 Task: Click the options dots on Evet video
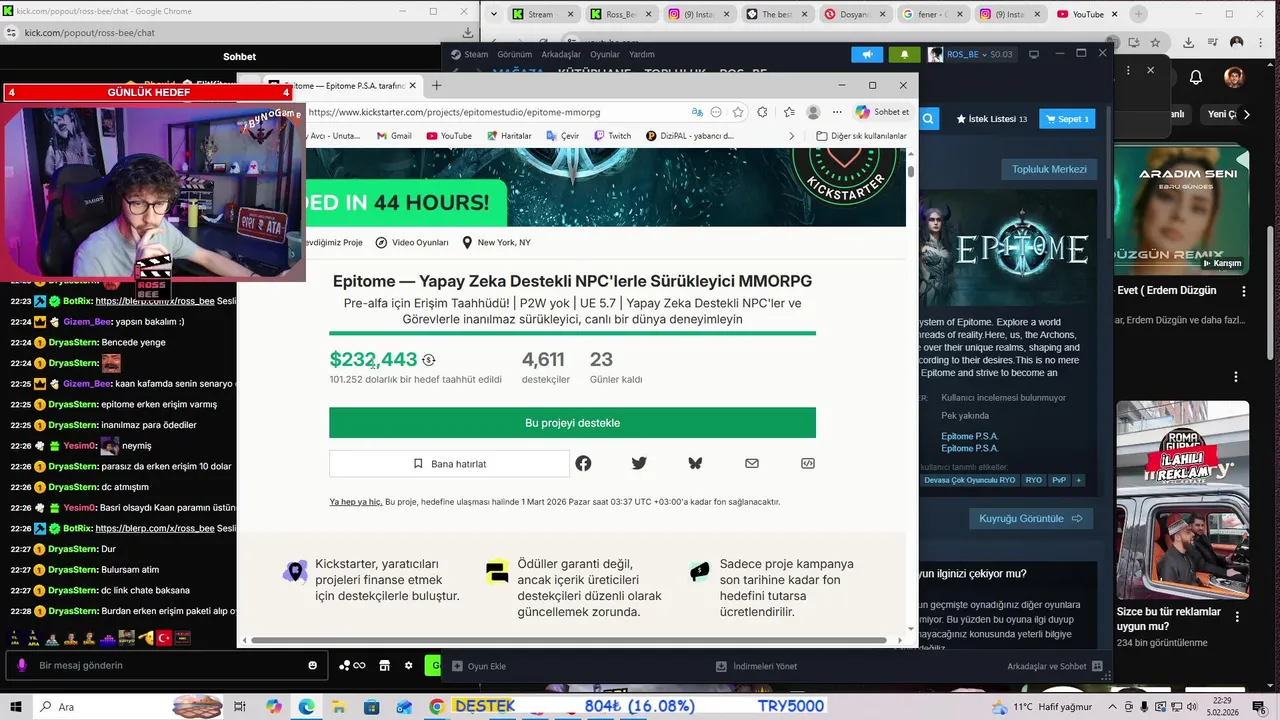1245,291
